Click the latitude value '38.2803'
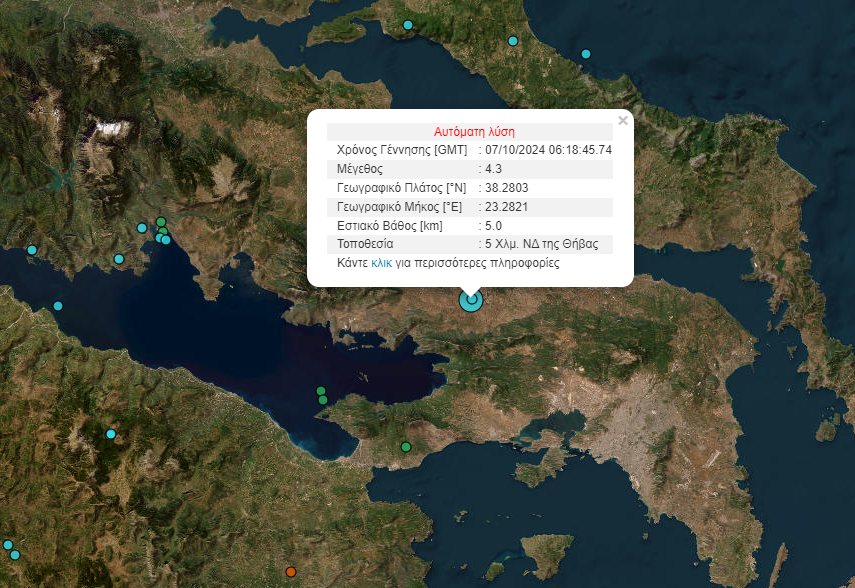 507,188
